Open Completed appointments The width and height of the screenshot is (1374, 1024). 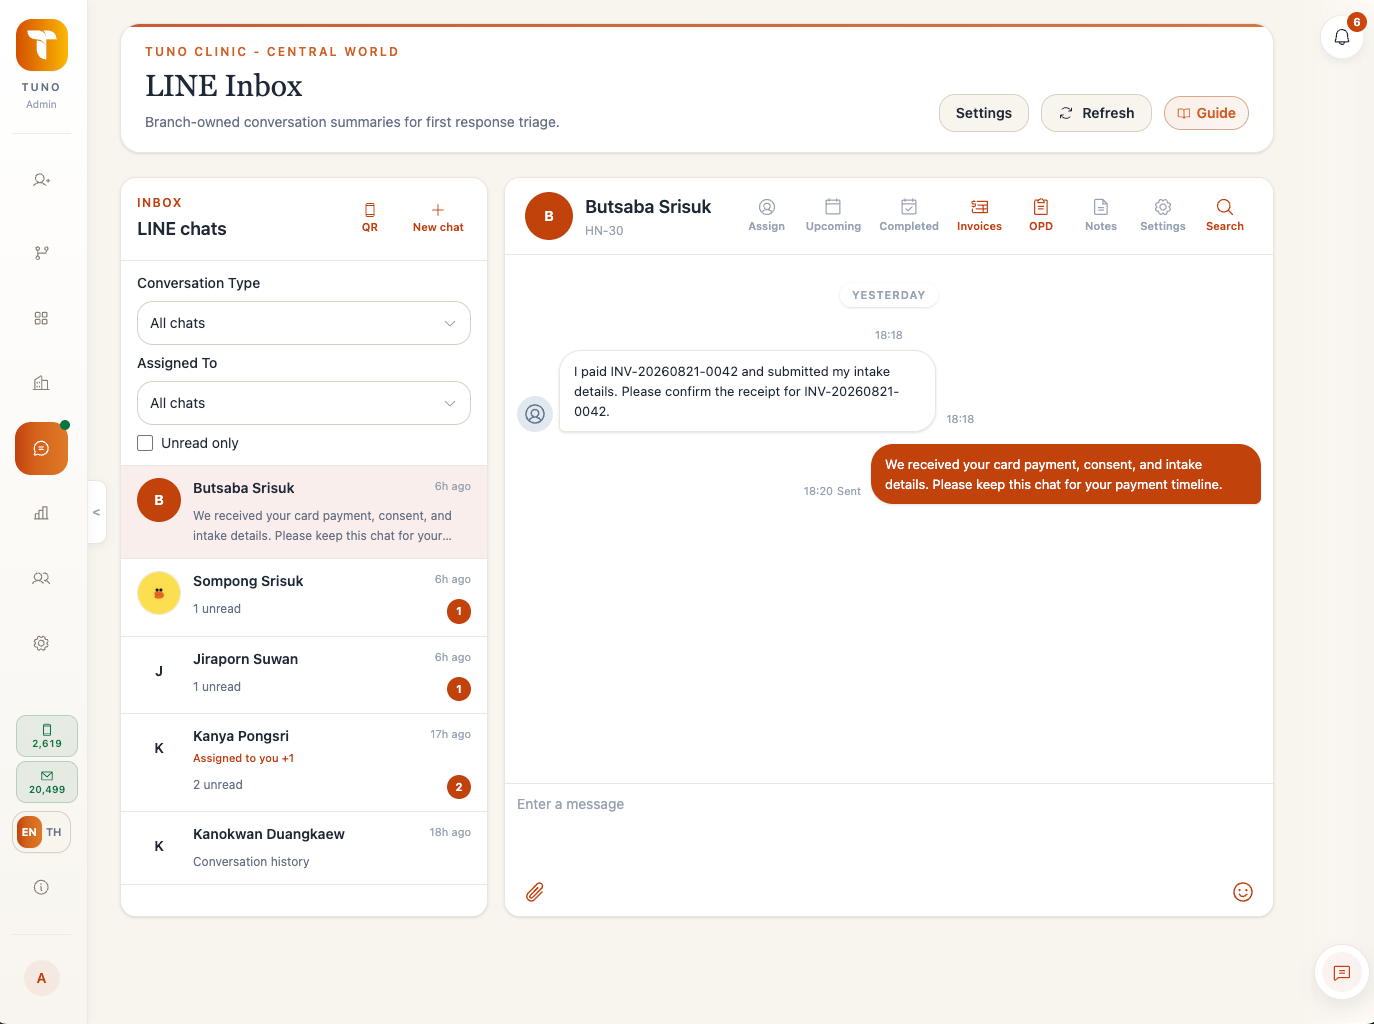[x=909, y=215]
